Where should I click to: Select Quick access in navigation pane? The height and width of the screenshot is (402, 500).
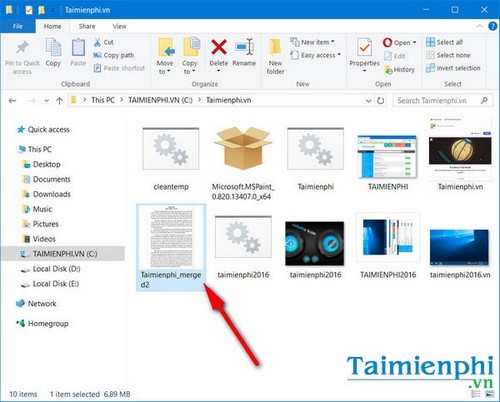click(x=43, y=130)
